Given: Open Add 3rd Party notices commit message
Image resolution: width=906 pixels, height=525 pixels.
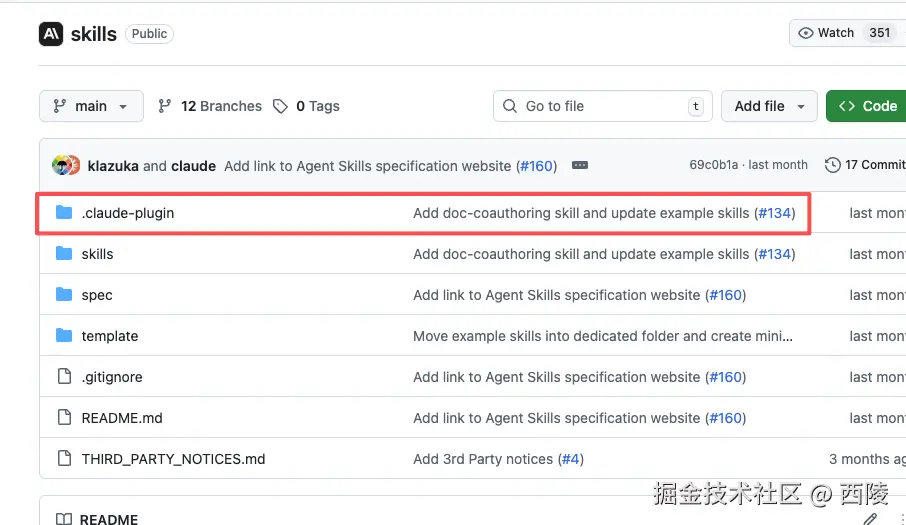Looking at the screenshot, I should (x=483, y=459).
